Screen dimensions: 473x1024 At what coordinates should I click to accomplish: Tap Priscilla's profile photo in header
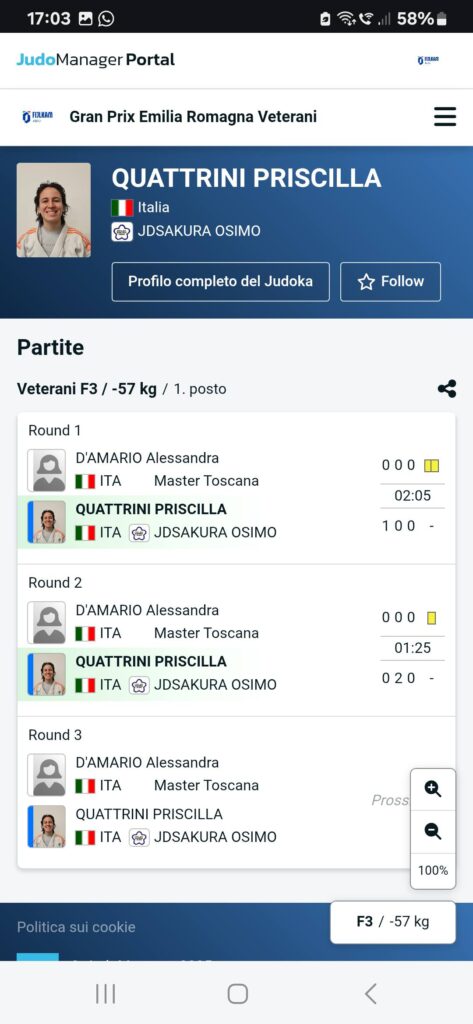point(54,210)
